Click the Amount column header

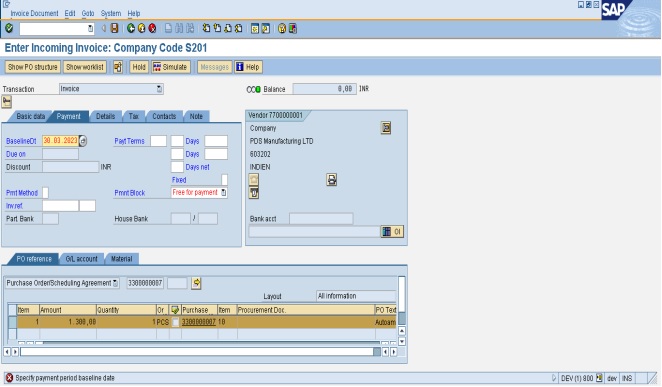(68, 310)
